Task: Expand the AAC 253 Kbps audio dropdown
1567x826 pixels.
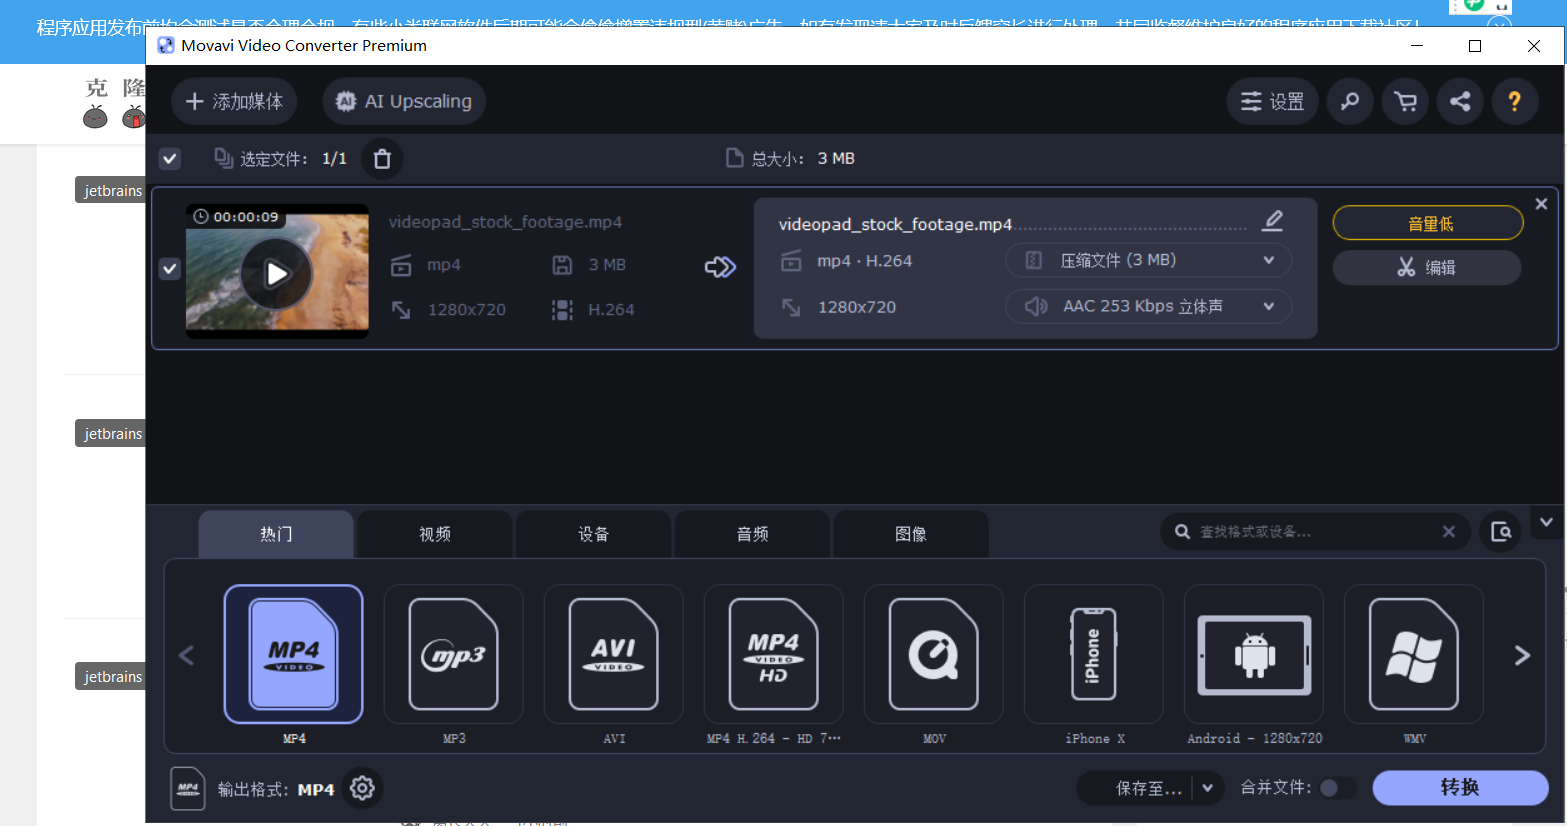Action: [1148, 306]
